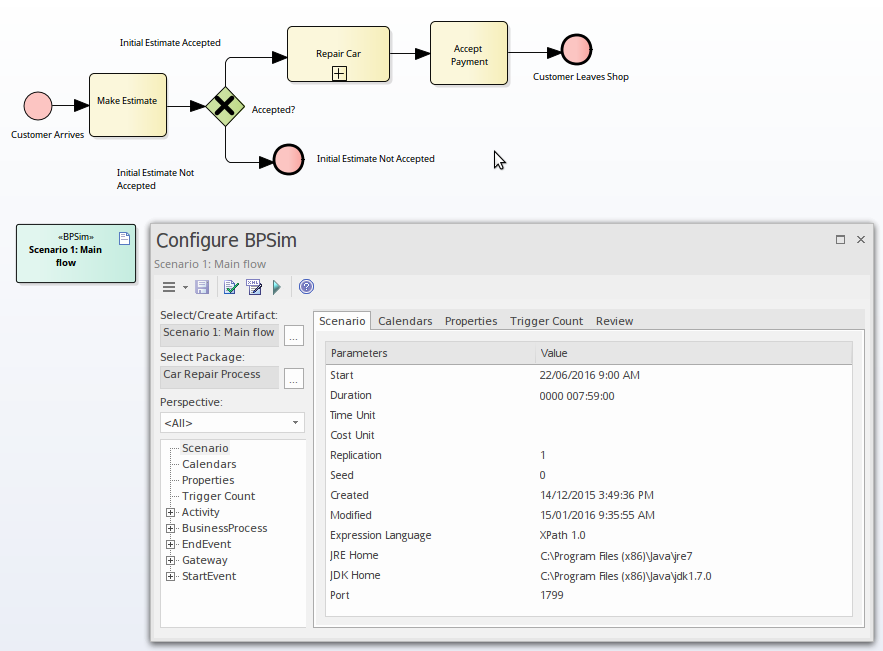Screen dimensions: 883x651
Task: Run the simulation with the green play icon
Action: click(278, 287)
